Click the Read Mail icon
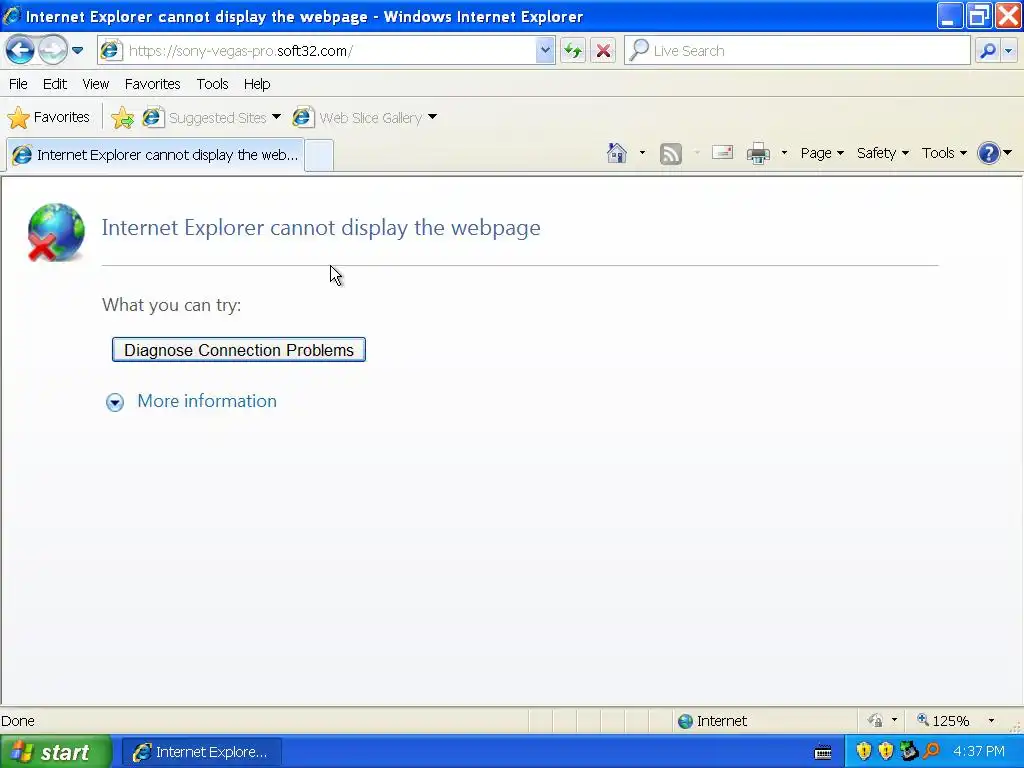The image size is (1024, 768). click(x=722, y=153)
